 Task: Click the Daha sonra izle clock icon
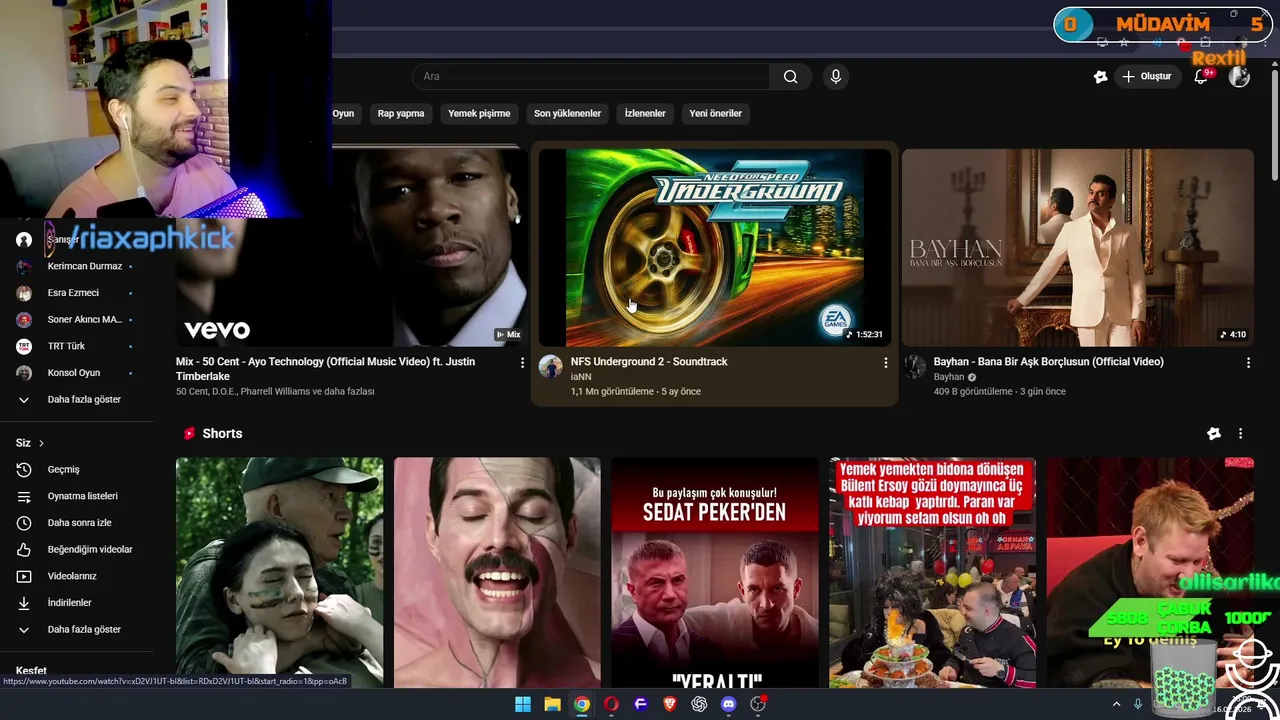pos(24,523)
